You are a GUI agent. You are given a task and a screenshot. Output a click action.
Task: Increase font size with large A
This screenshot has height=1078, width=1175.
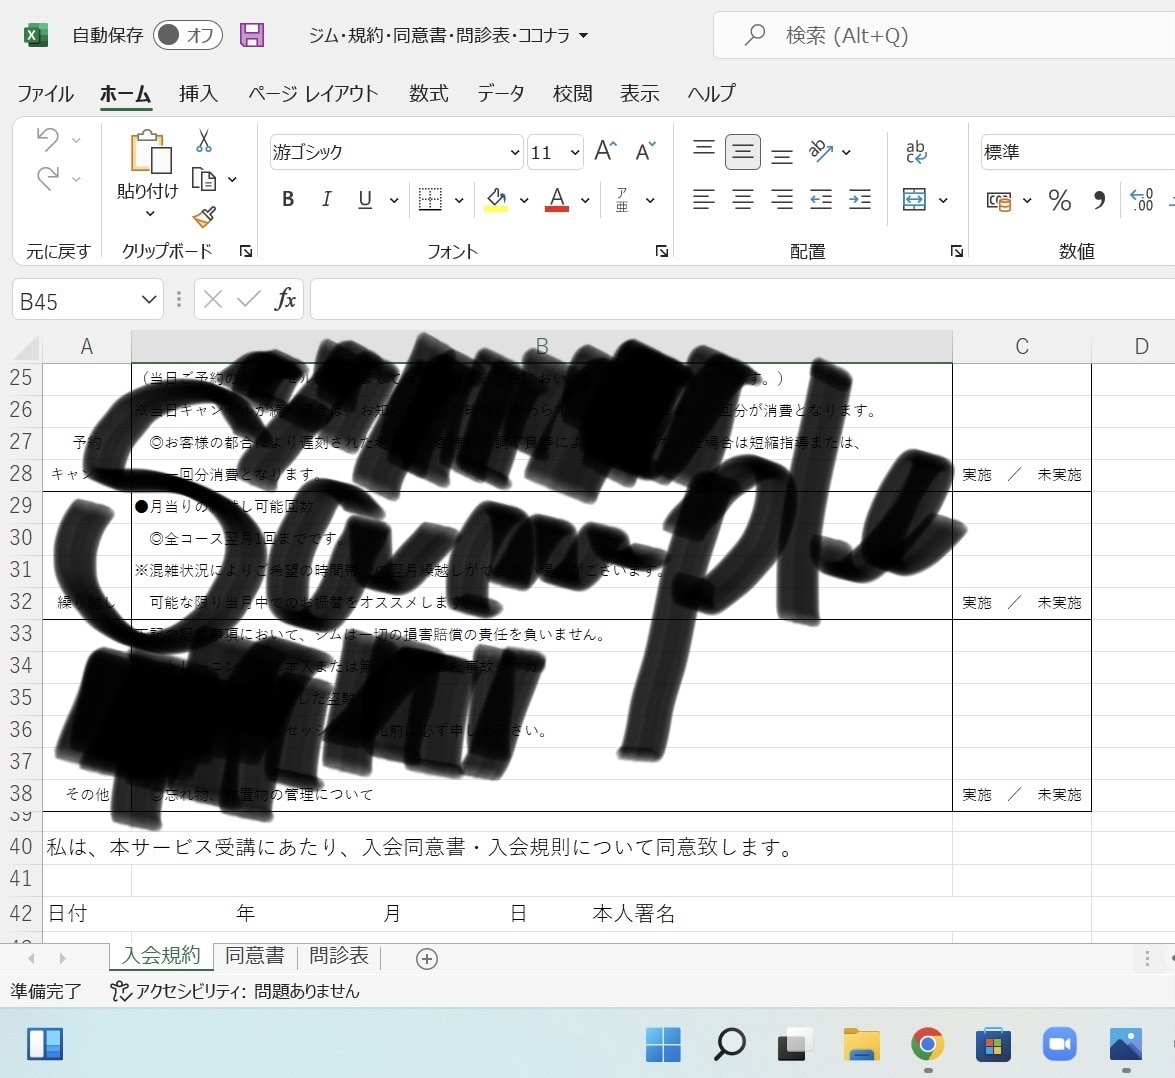tap(605, 151)
